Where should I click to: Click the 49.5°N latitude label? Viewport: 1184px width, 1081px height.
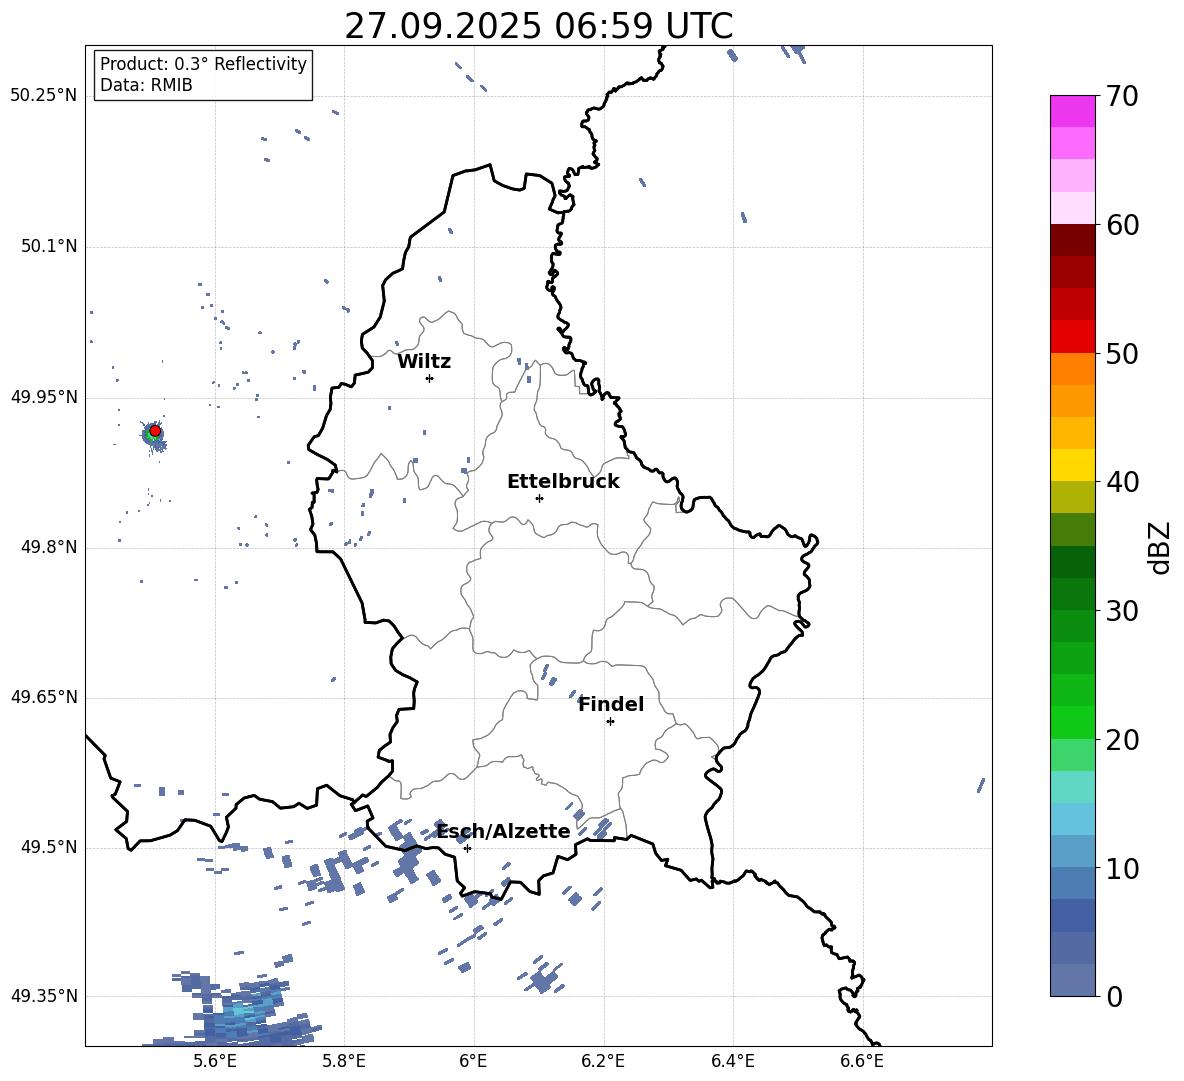pos(49,847)
